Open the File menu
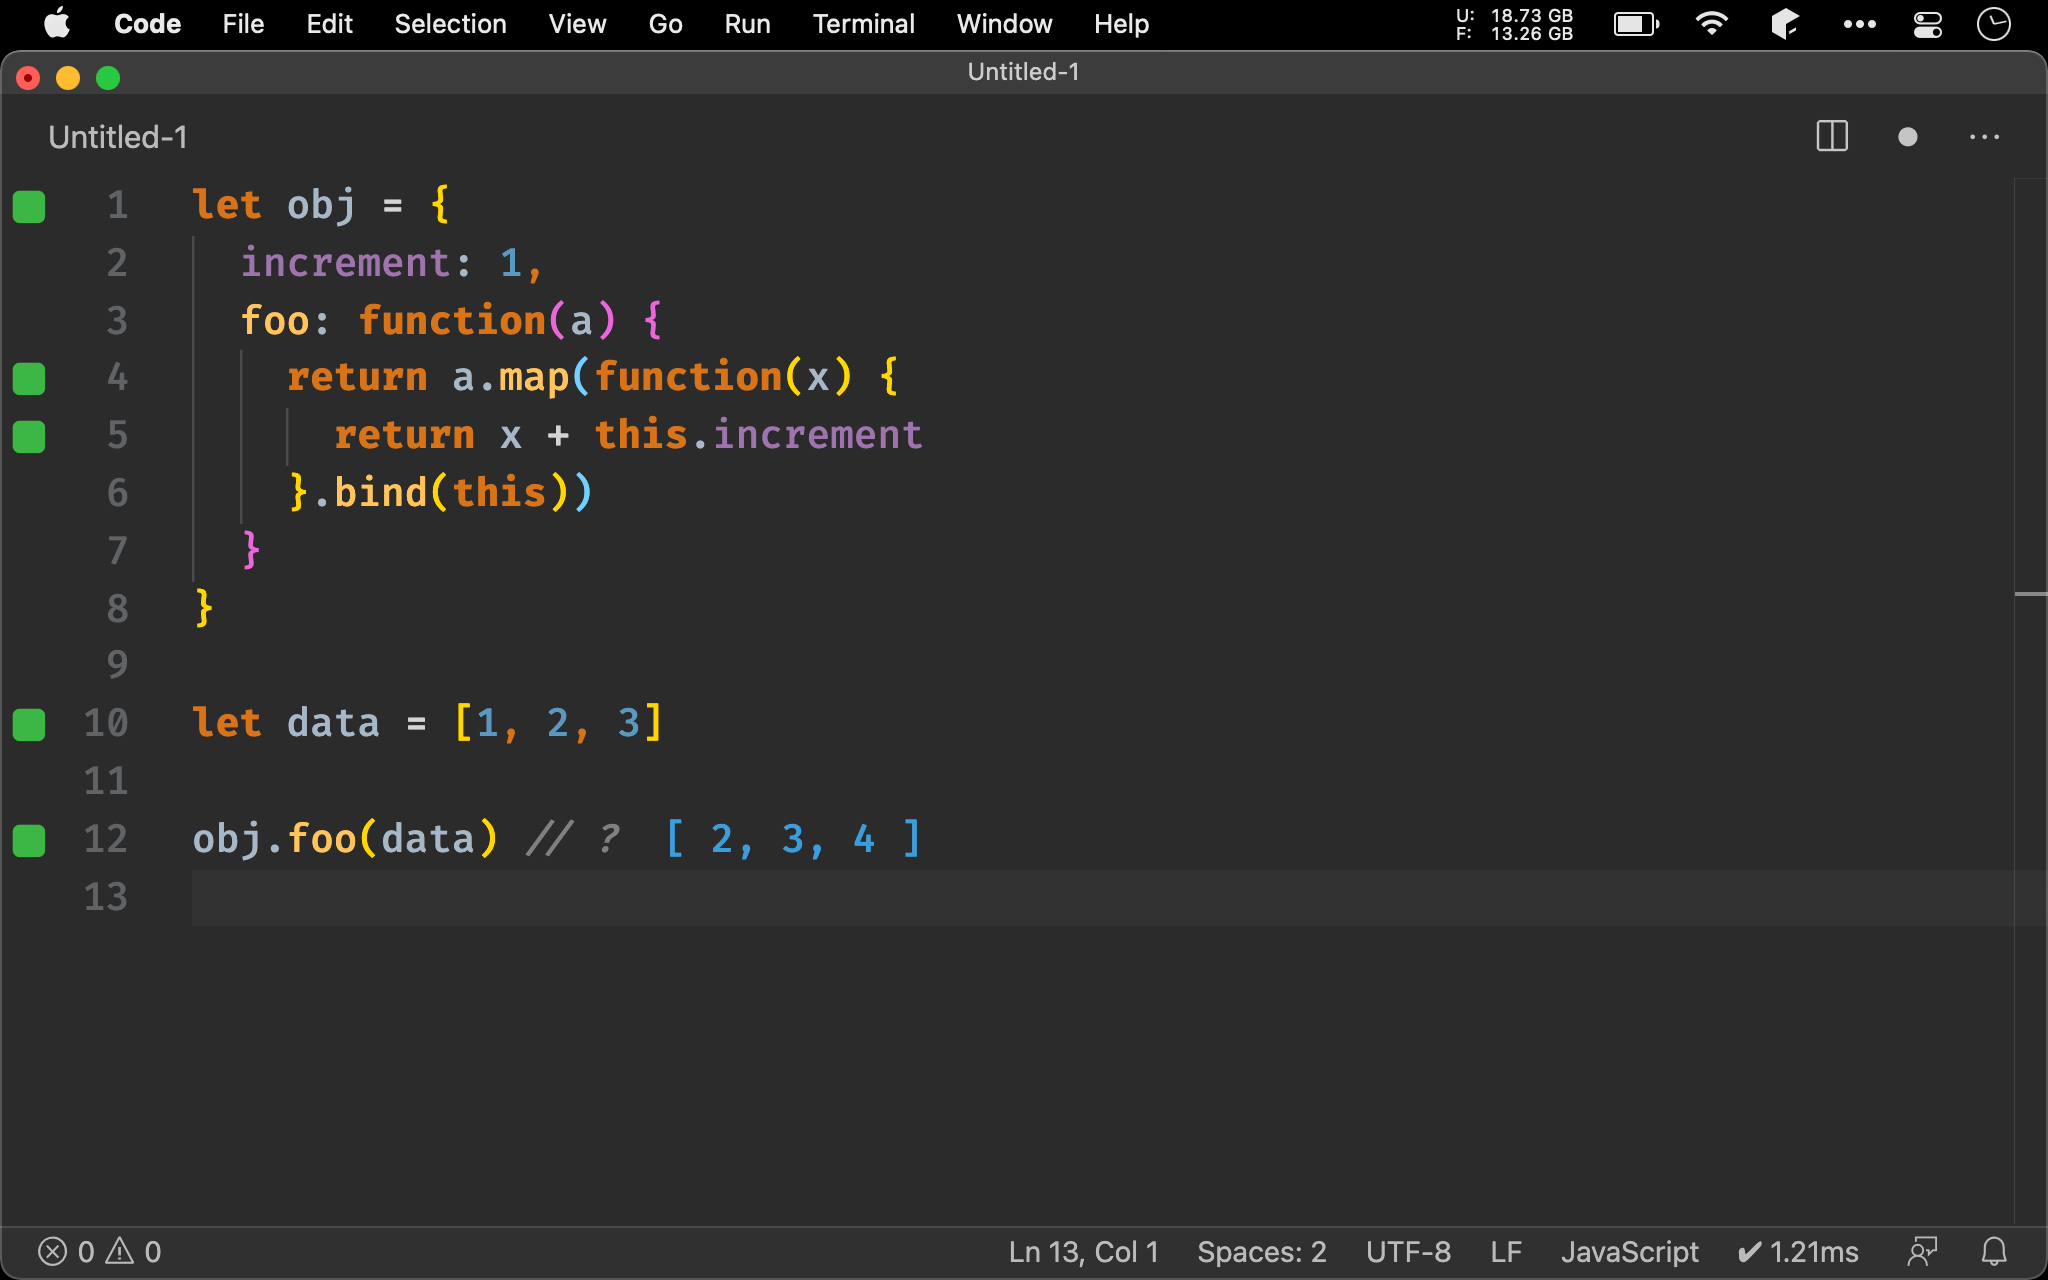This screenshot has height=1280, width=2048. (243, 24)
